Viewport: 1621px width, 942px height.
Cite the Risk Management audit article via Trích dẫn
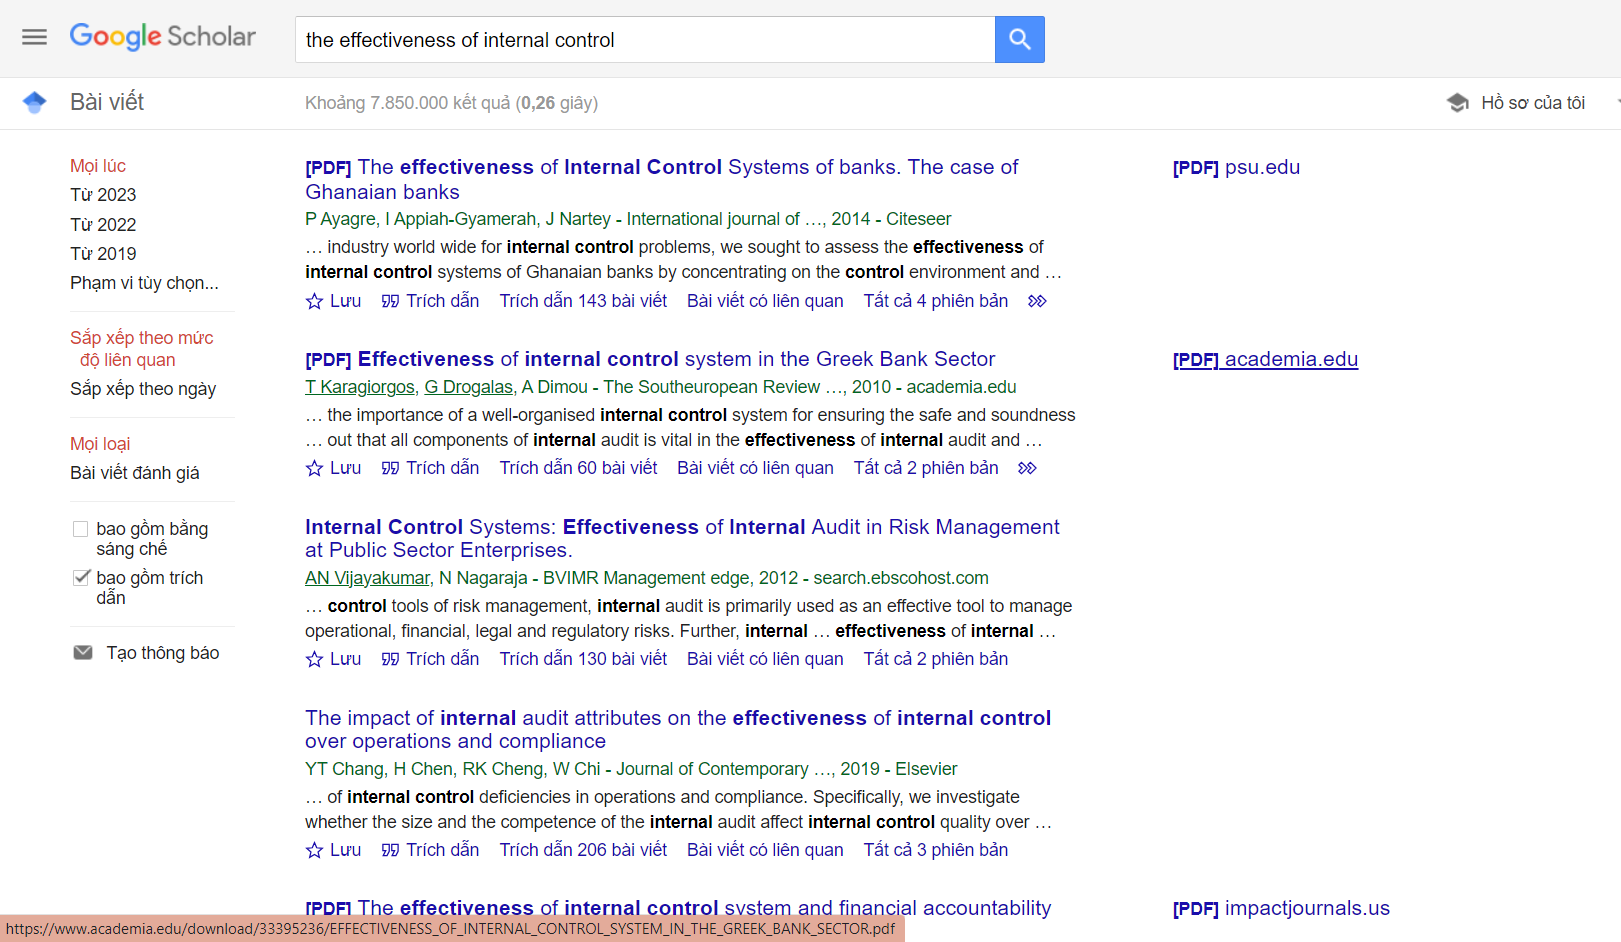coord(431,659)
